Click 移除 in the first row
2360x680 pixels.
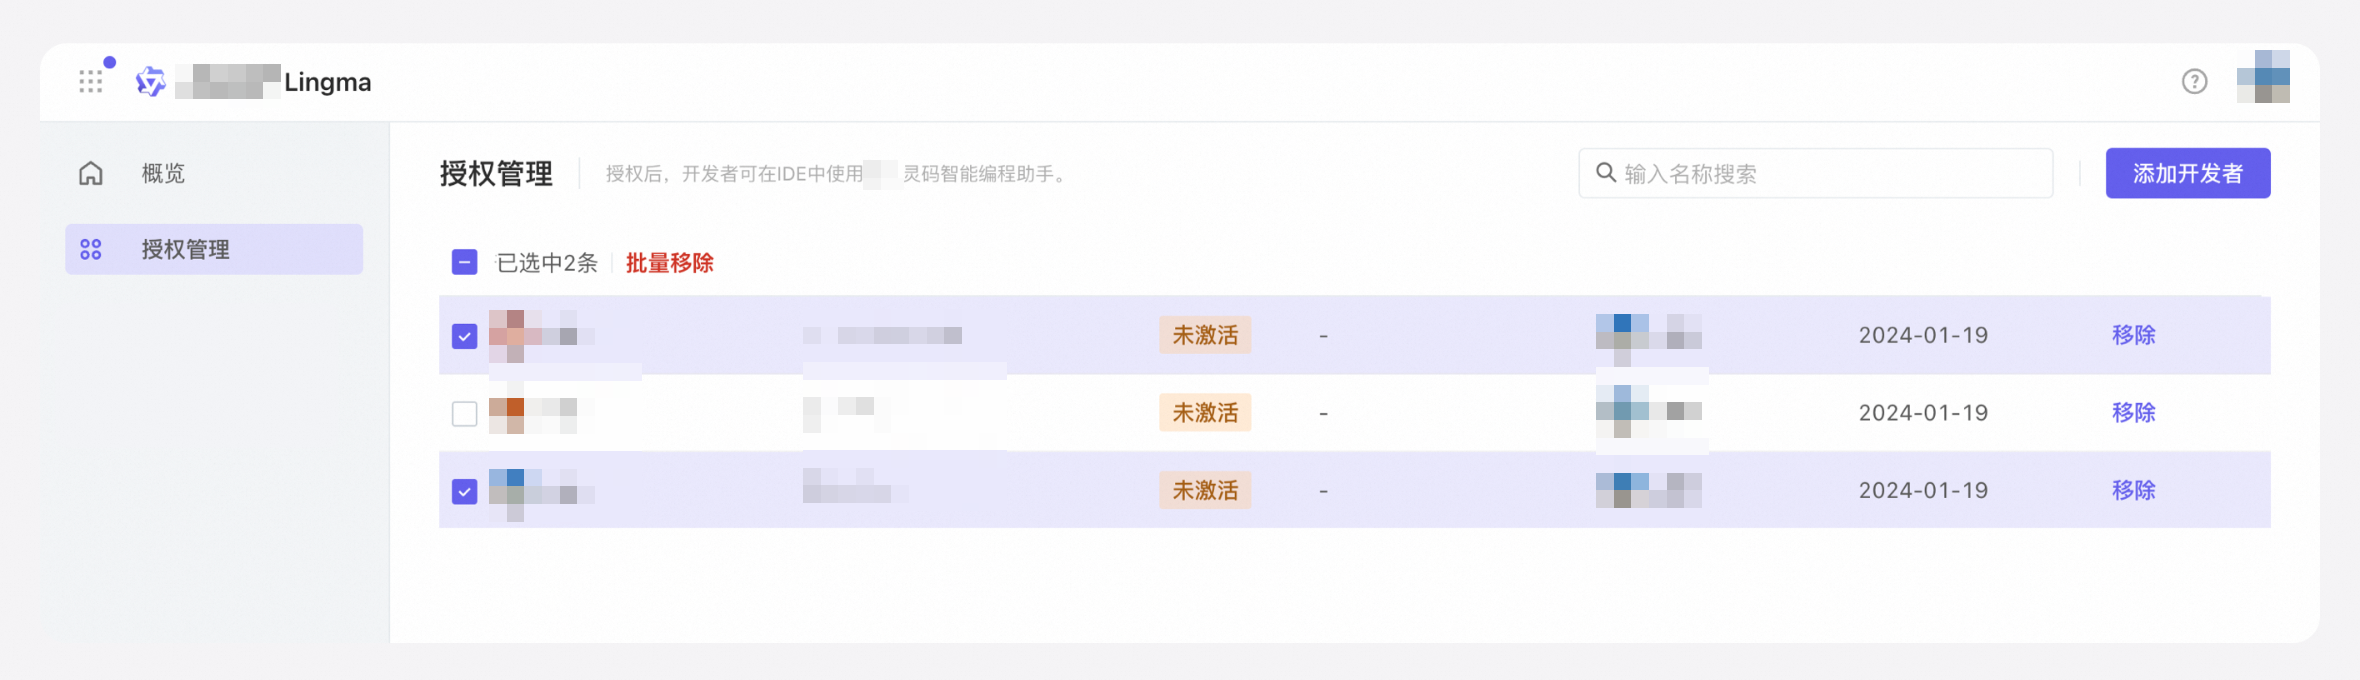2133,335
